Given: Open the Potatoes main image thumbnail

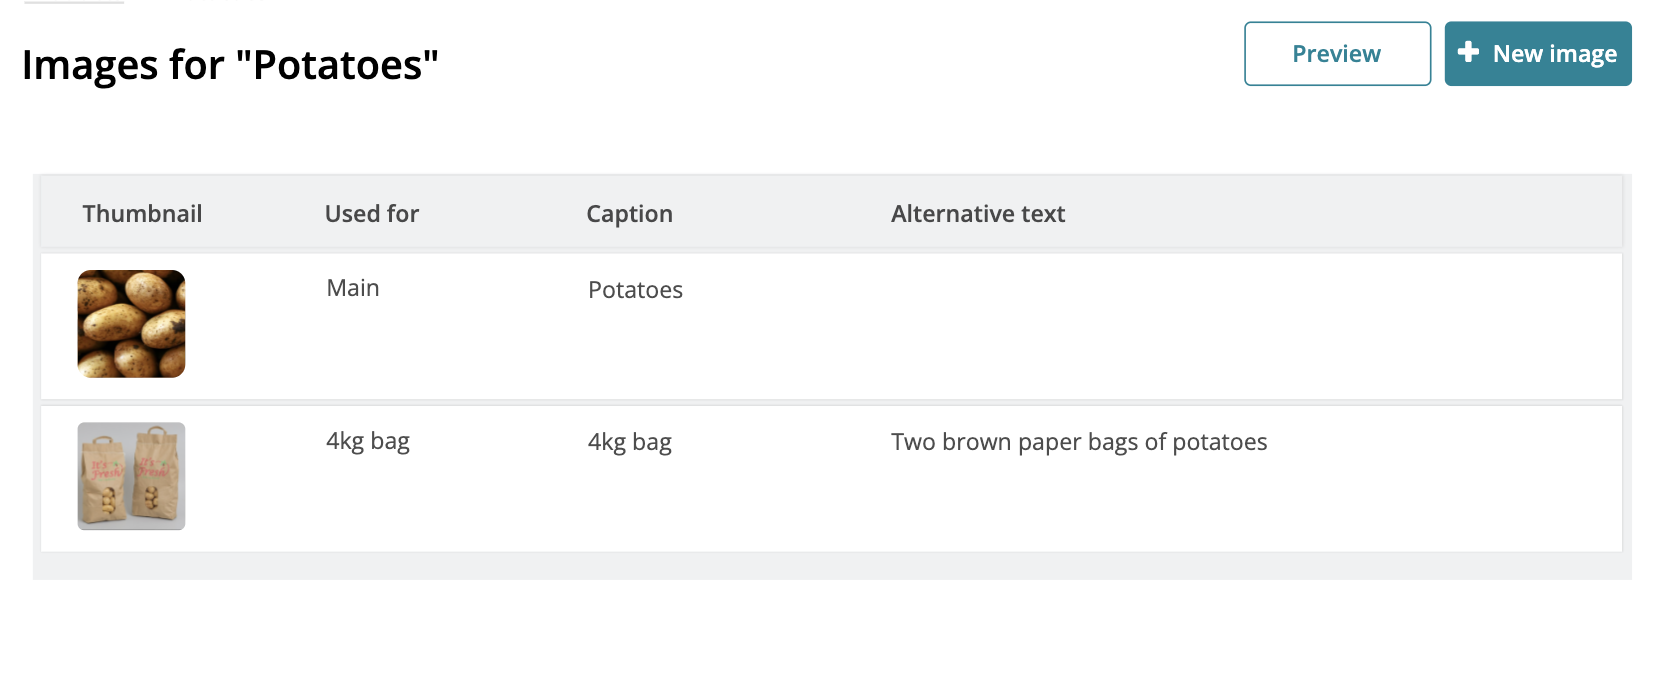Looking at the screenshot, I should coord(132,324).
